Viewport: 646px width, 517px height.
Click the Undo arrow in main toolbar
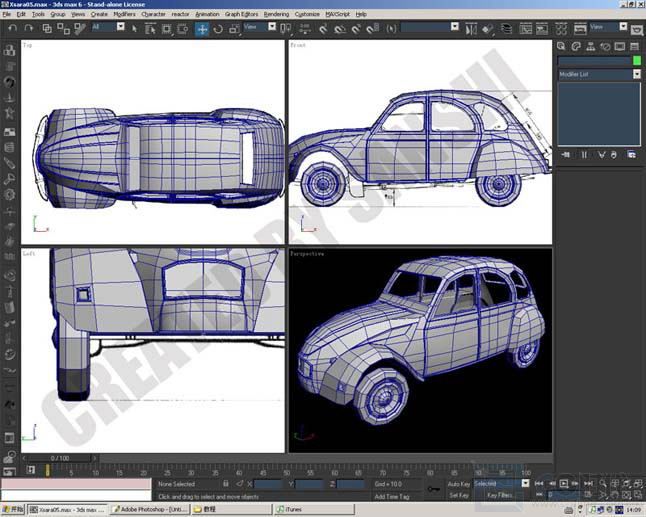[x=13, y=28]
